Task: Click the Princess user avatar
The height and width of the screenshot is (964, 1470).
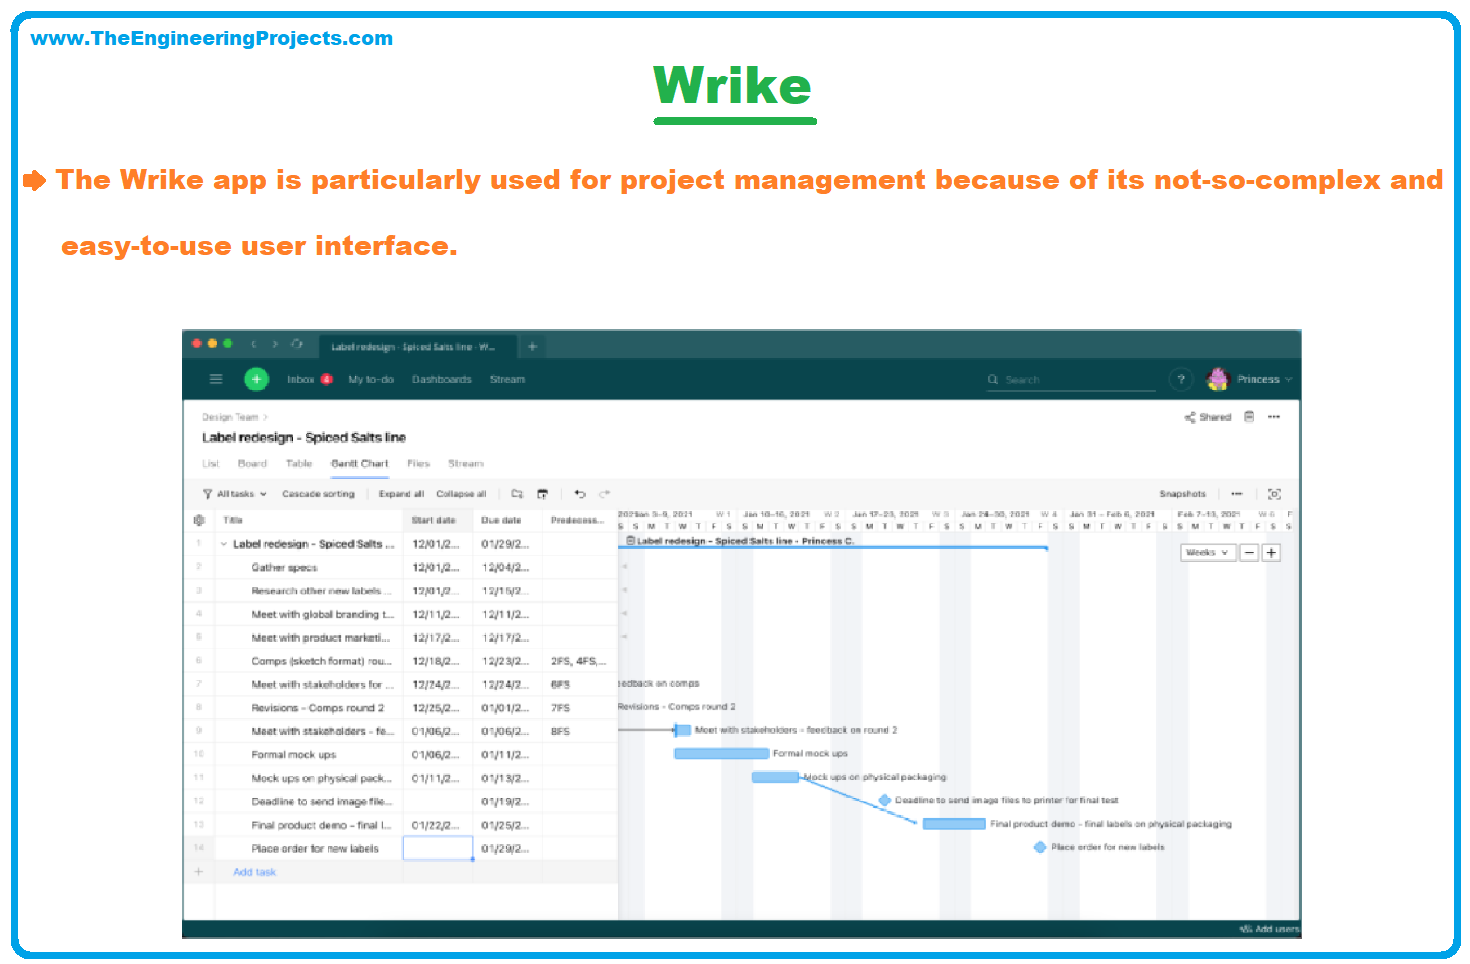Action: tap(1217, 379)
